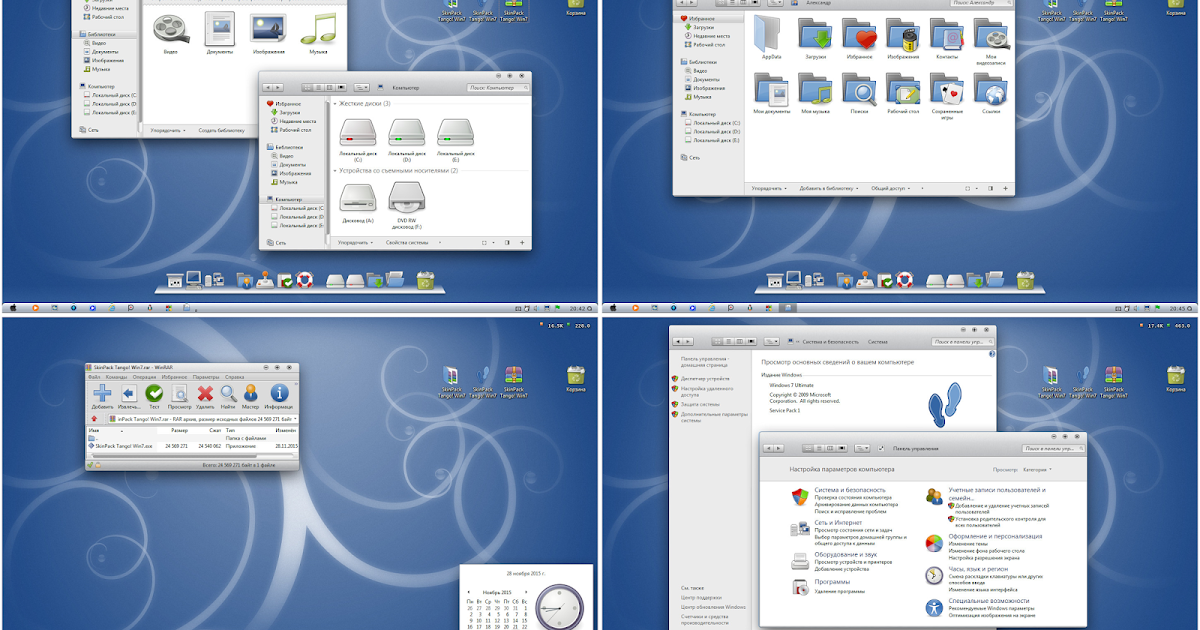This screenshot has height=630, width=1200.
Task: Select Музыка green notes library icon
Action: [x=318, y=27]
